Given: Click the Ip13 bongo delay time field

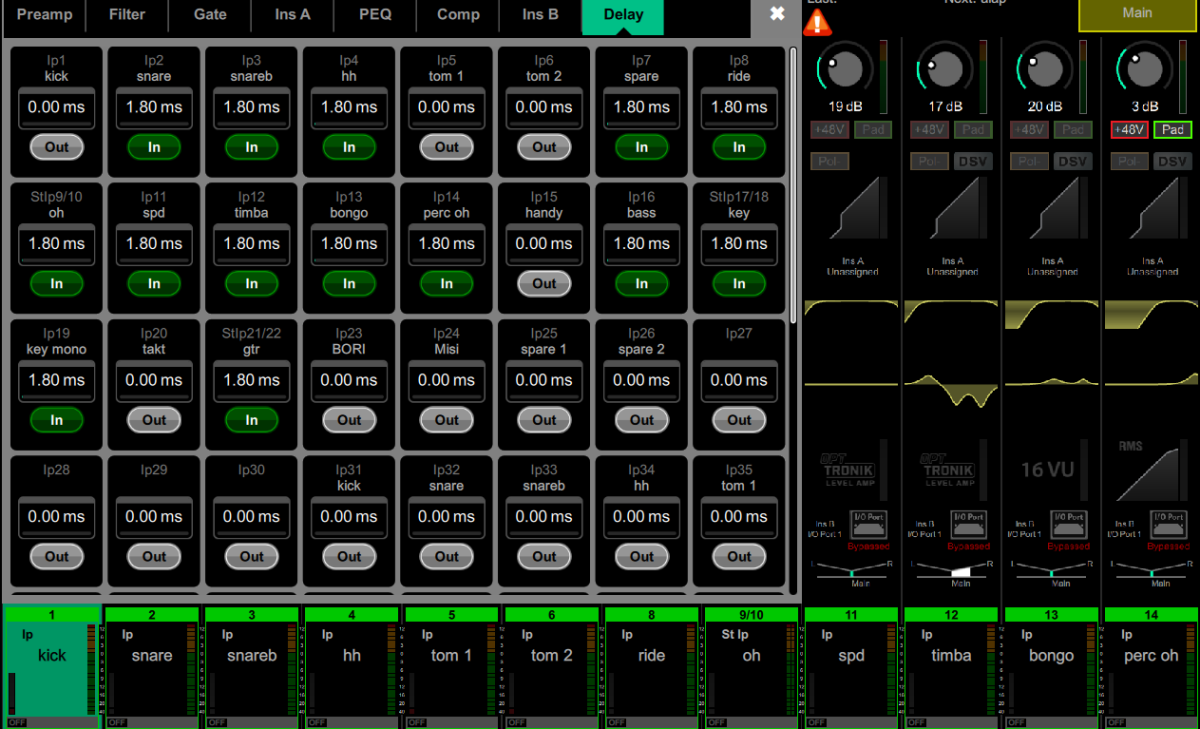Looking at the screenshot, I should point(349,243).
